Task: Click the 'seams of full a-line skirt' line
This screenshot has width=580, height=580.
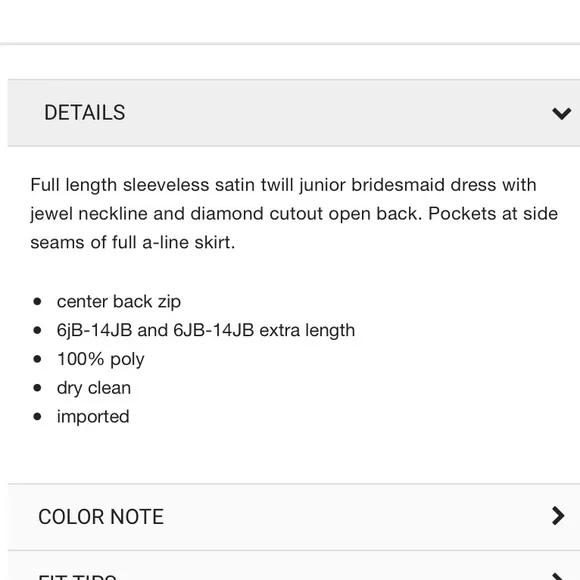Action: pyautogui.click(x=133, y=243)
